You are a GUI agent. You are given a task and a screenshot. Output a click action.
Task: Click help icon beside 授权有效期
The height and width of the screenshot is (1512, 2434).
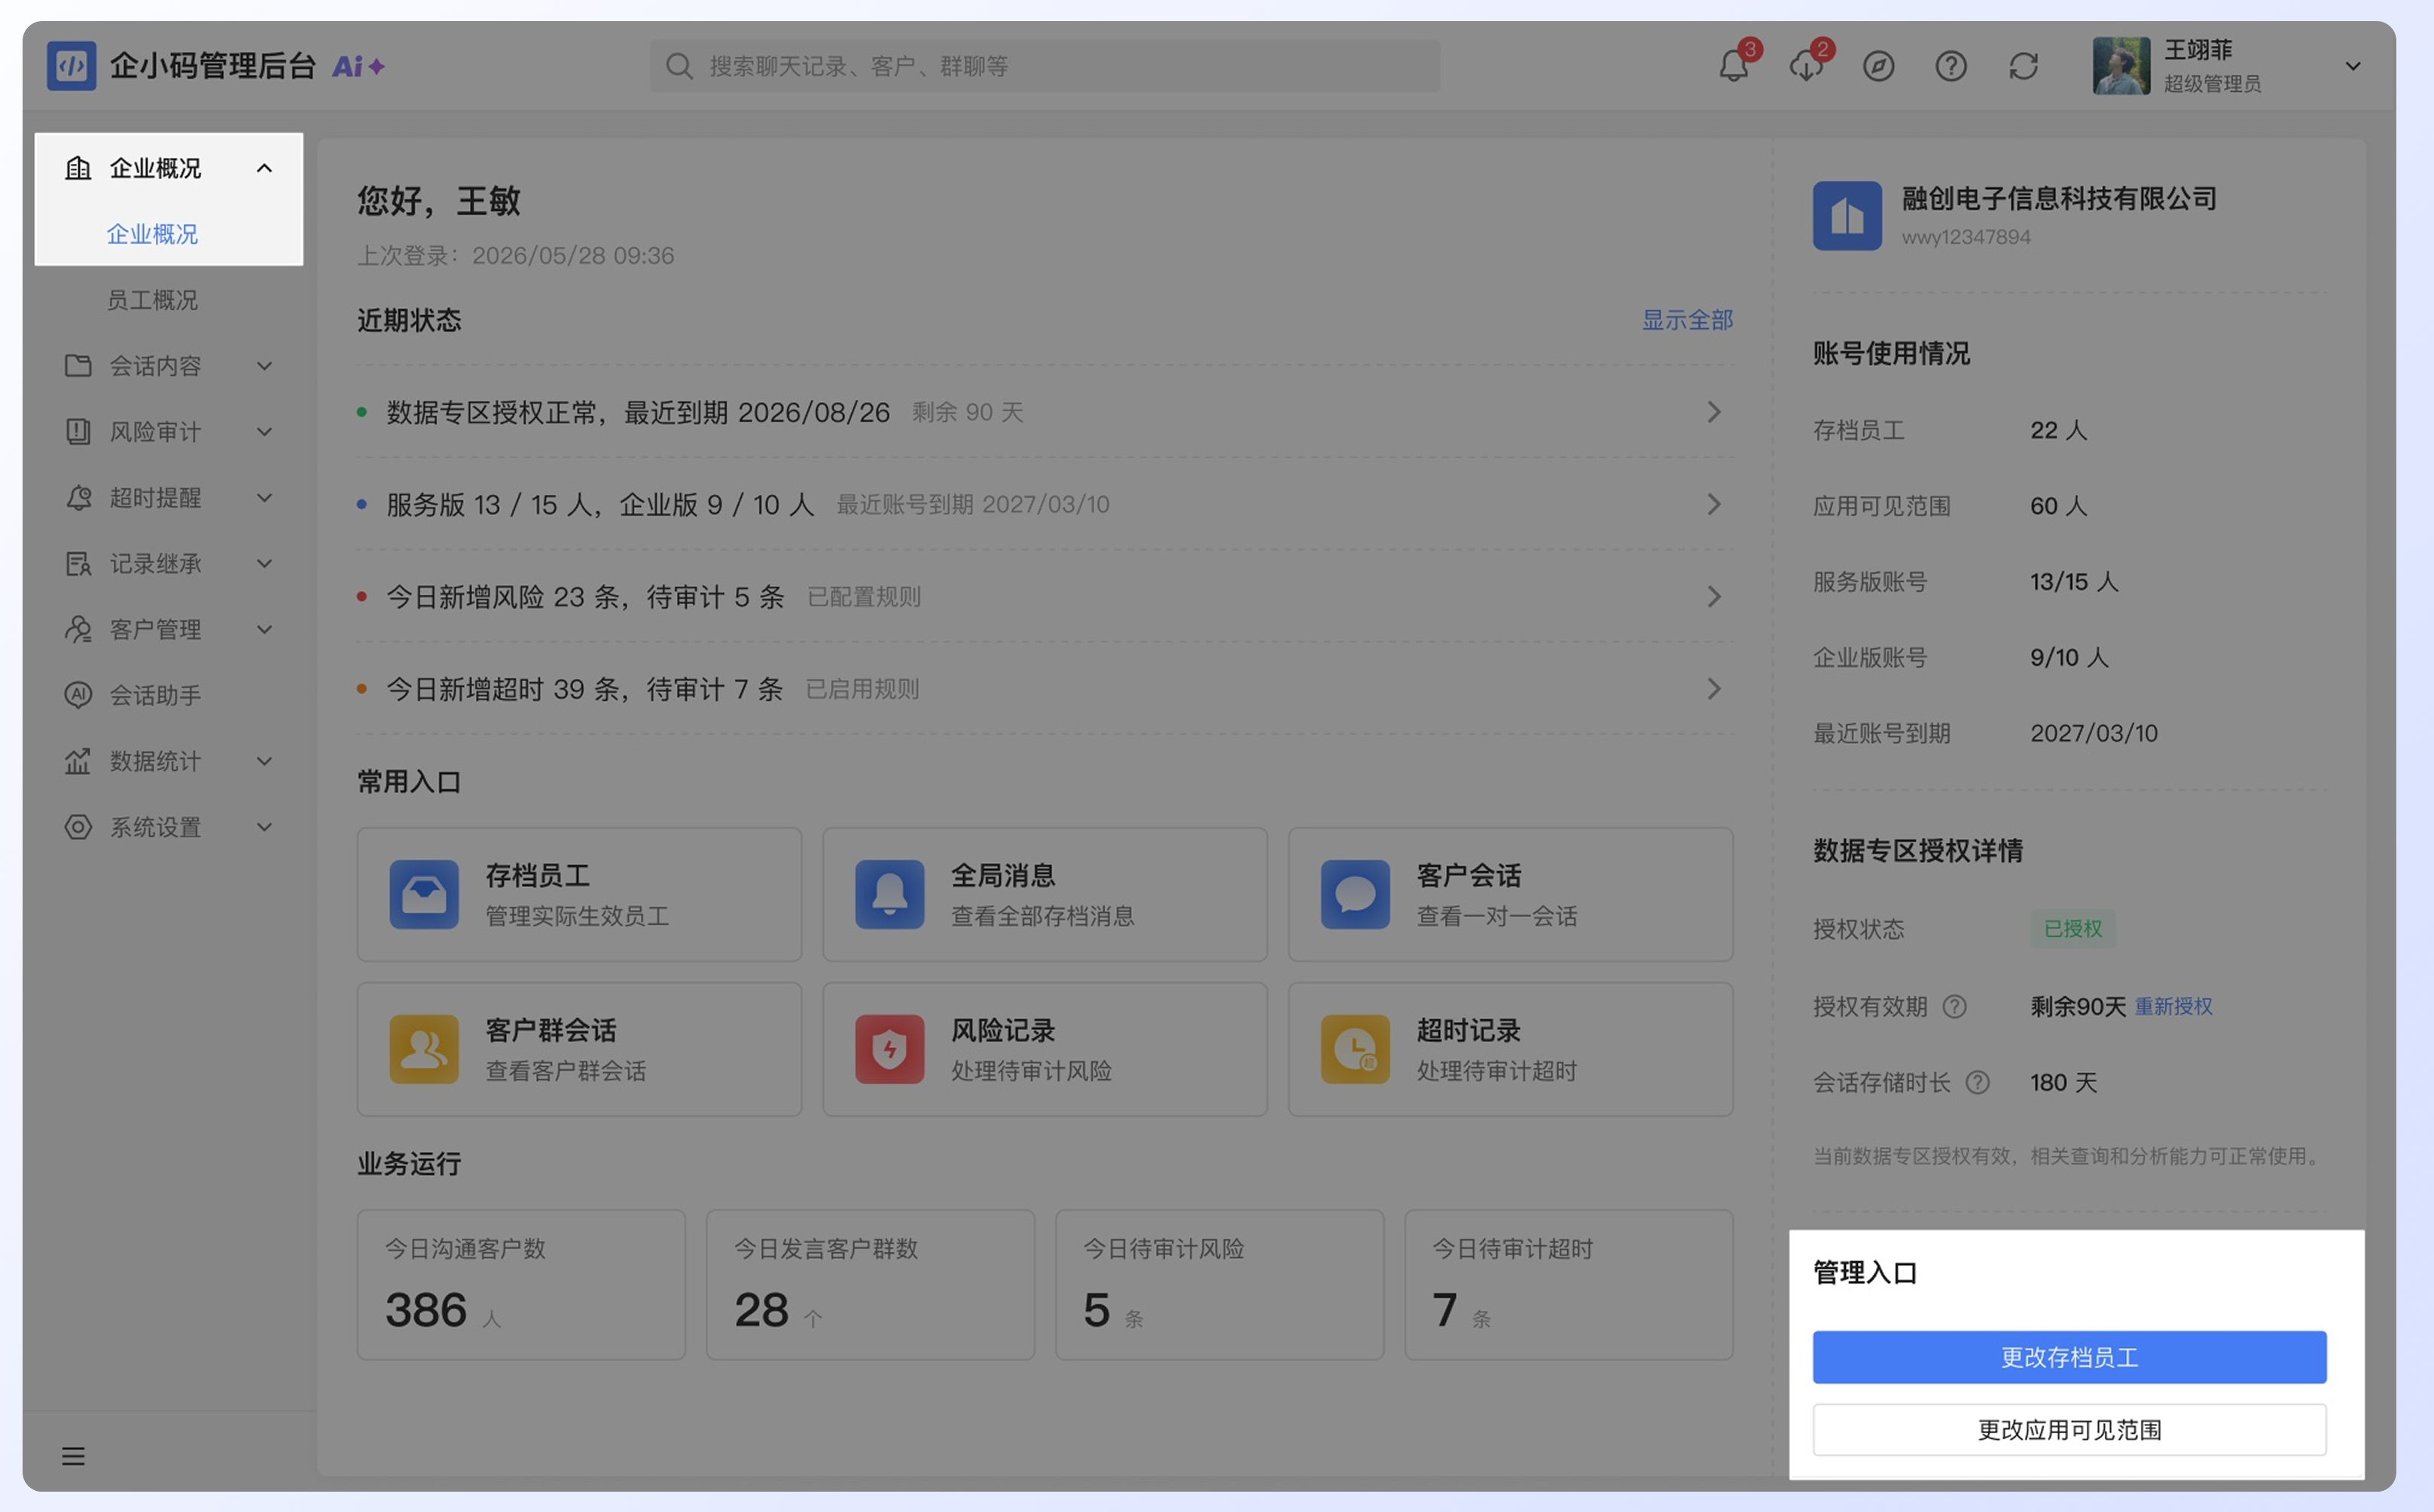pos(1954,1006)
